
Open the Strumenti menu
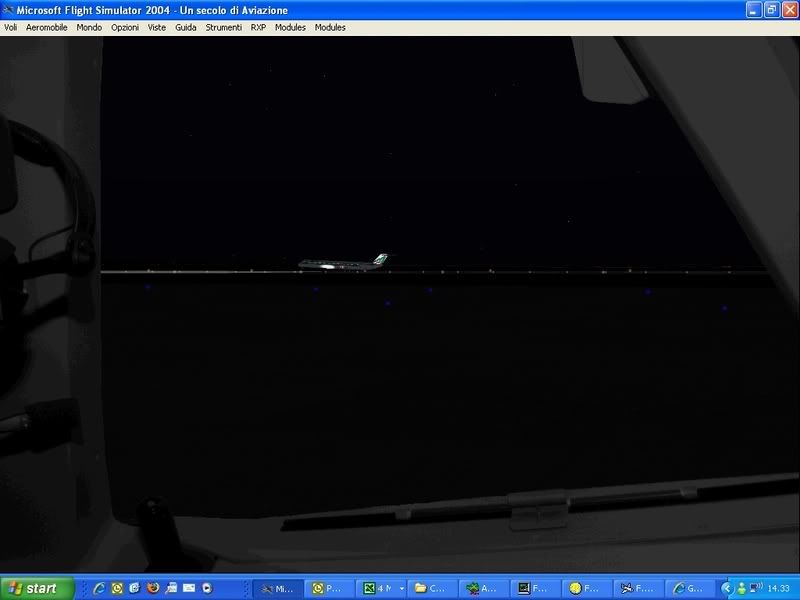click(x=223, y=28)
